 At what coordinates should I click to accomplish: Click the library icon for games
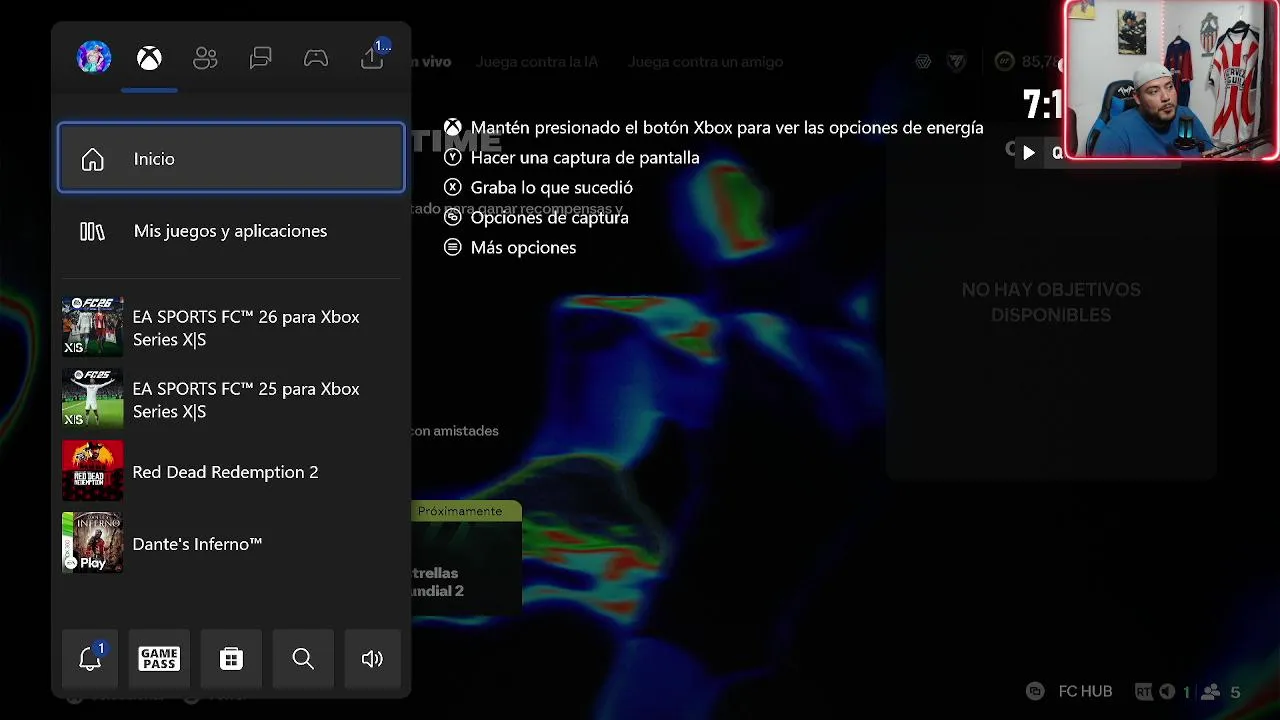coord(92,231)
